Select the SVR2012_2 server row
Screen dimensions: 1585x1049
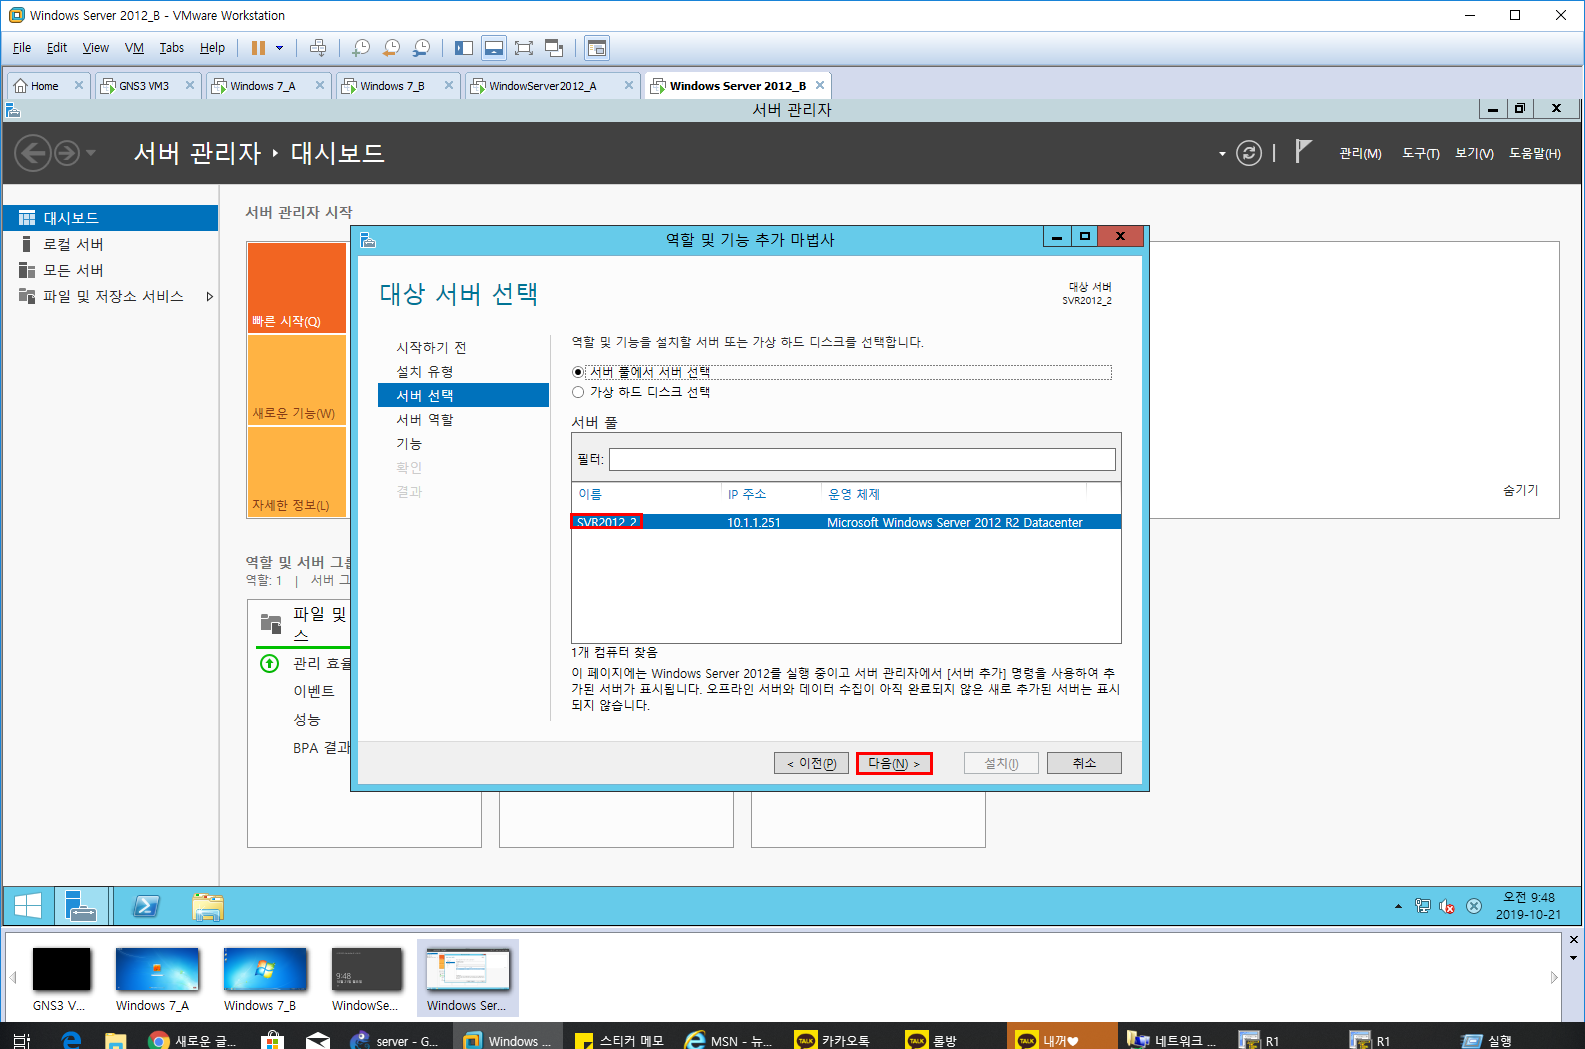(x=846, y=522)
